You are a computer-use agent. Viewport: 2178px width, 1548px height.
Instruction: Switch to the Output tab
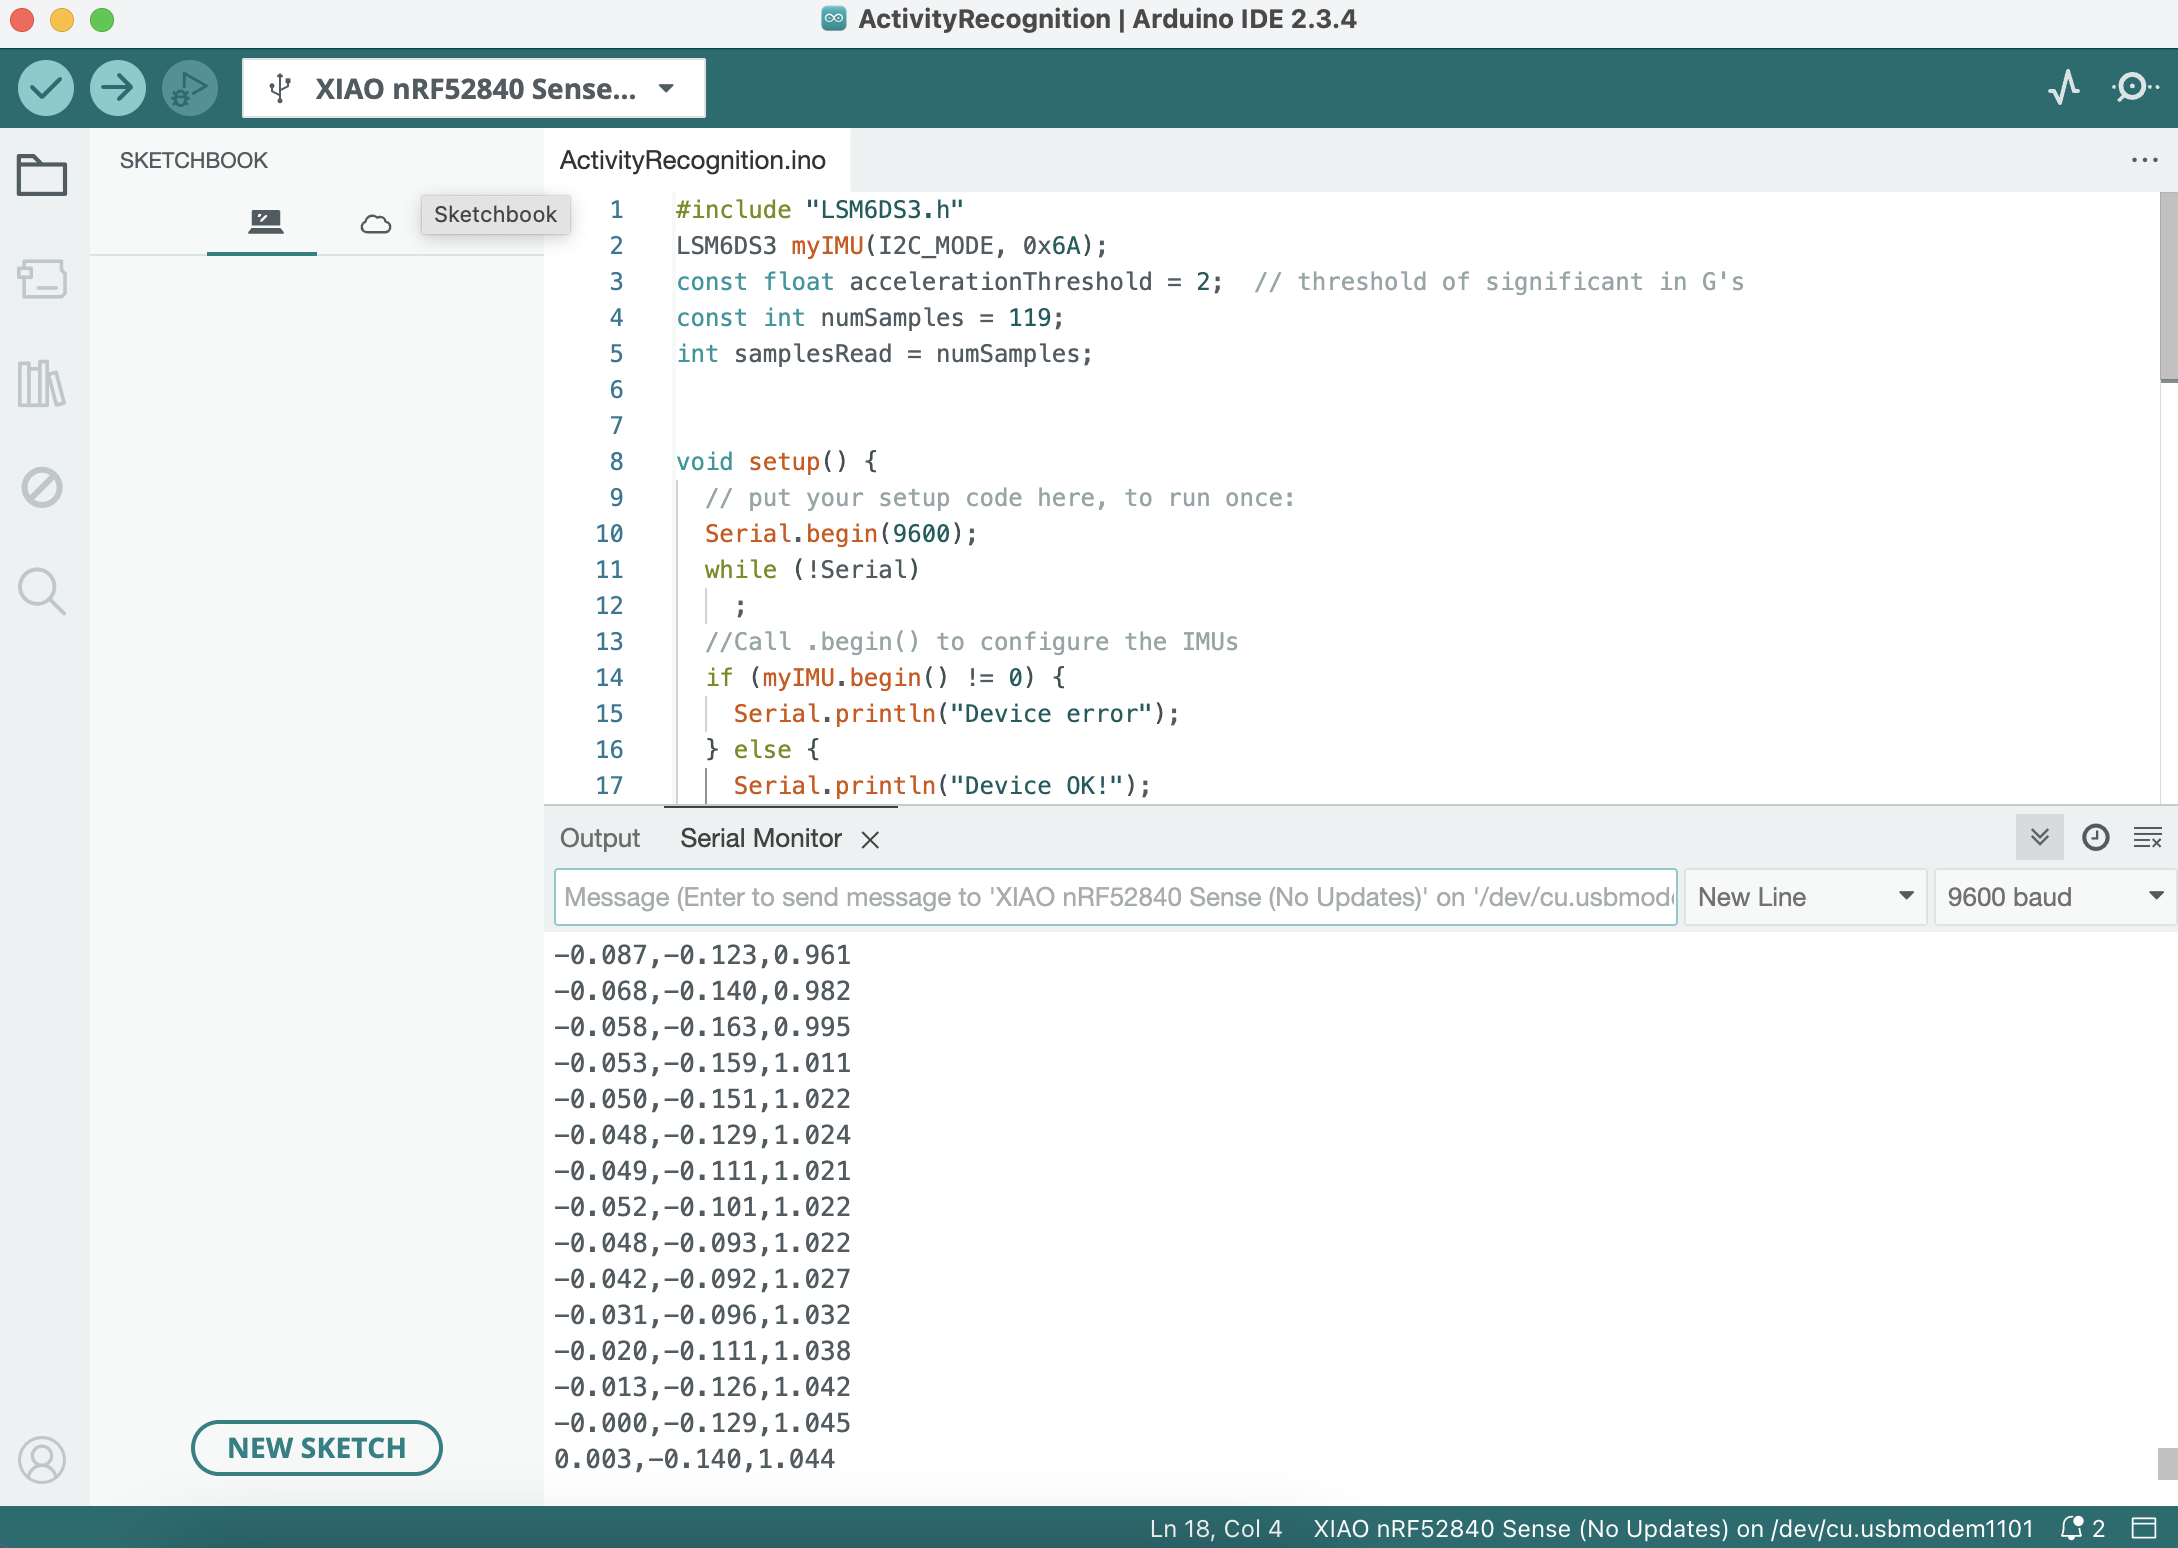point(599,838)
